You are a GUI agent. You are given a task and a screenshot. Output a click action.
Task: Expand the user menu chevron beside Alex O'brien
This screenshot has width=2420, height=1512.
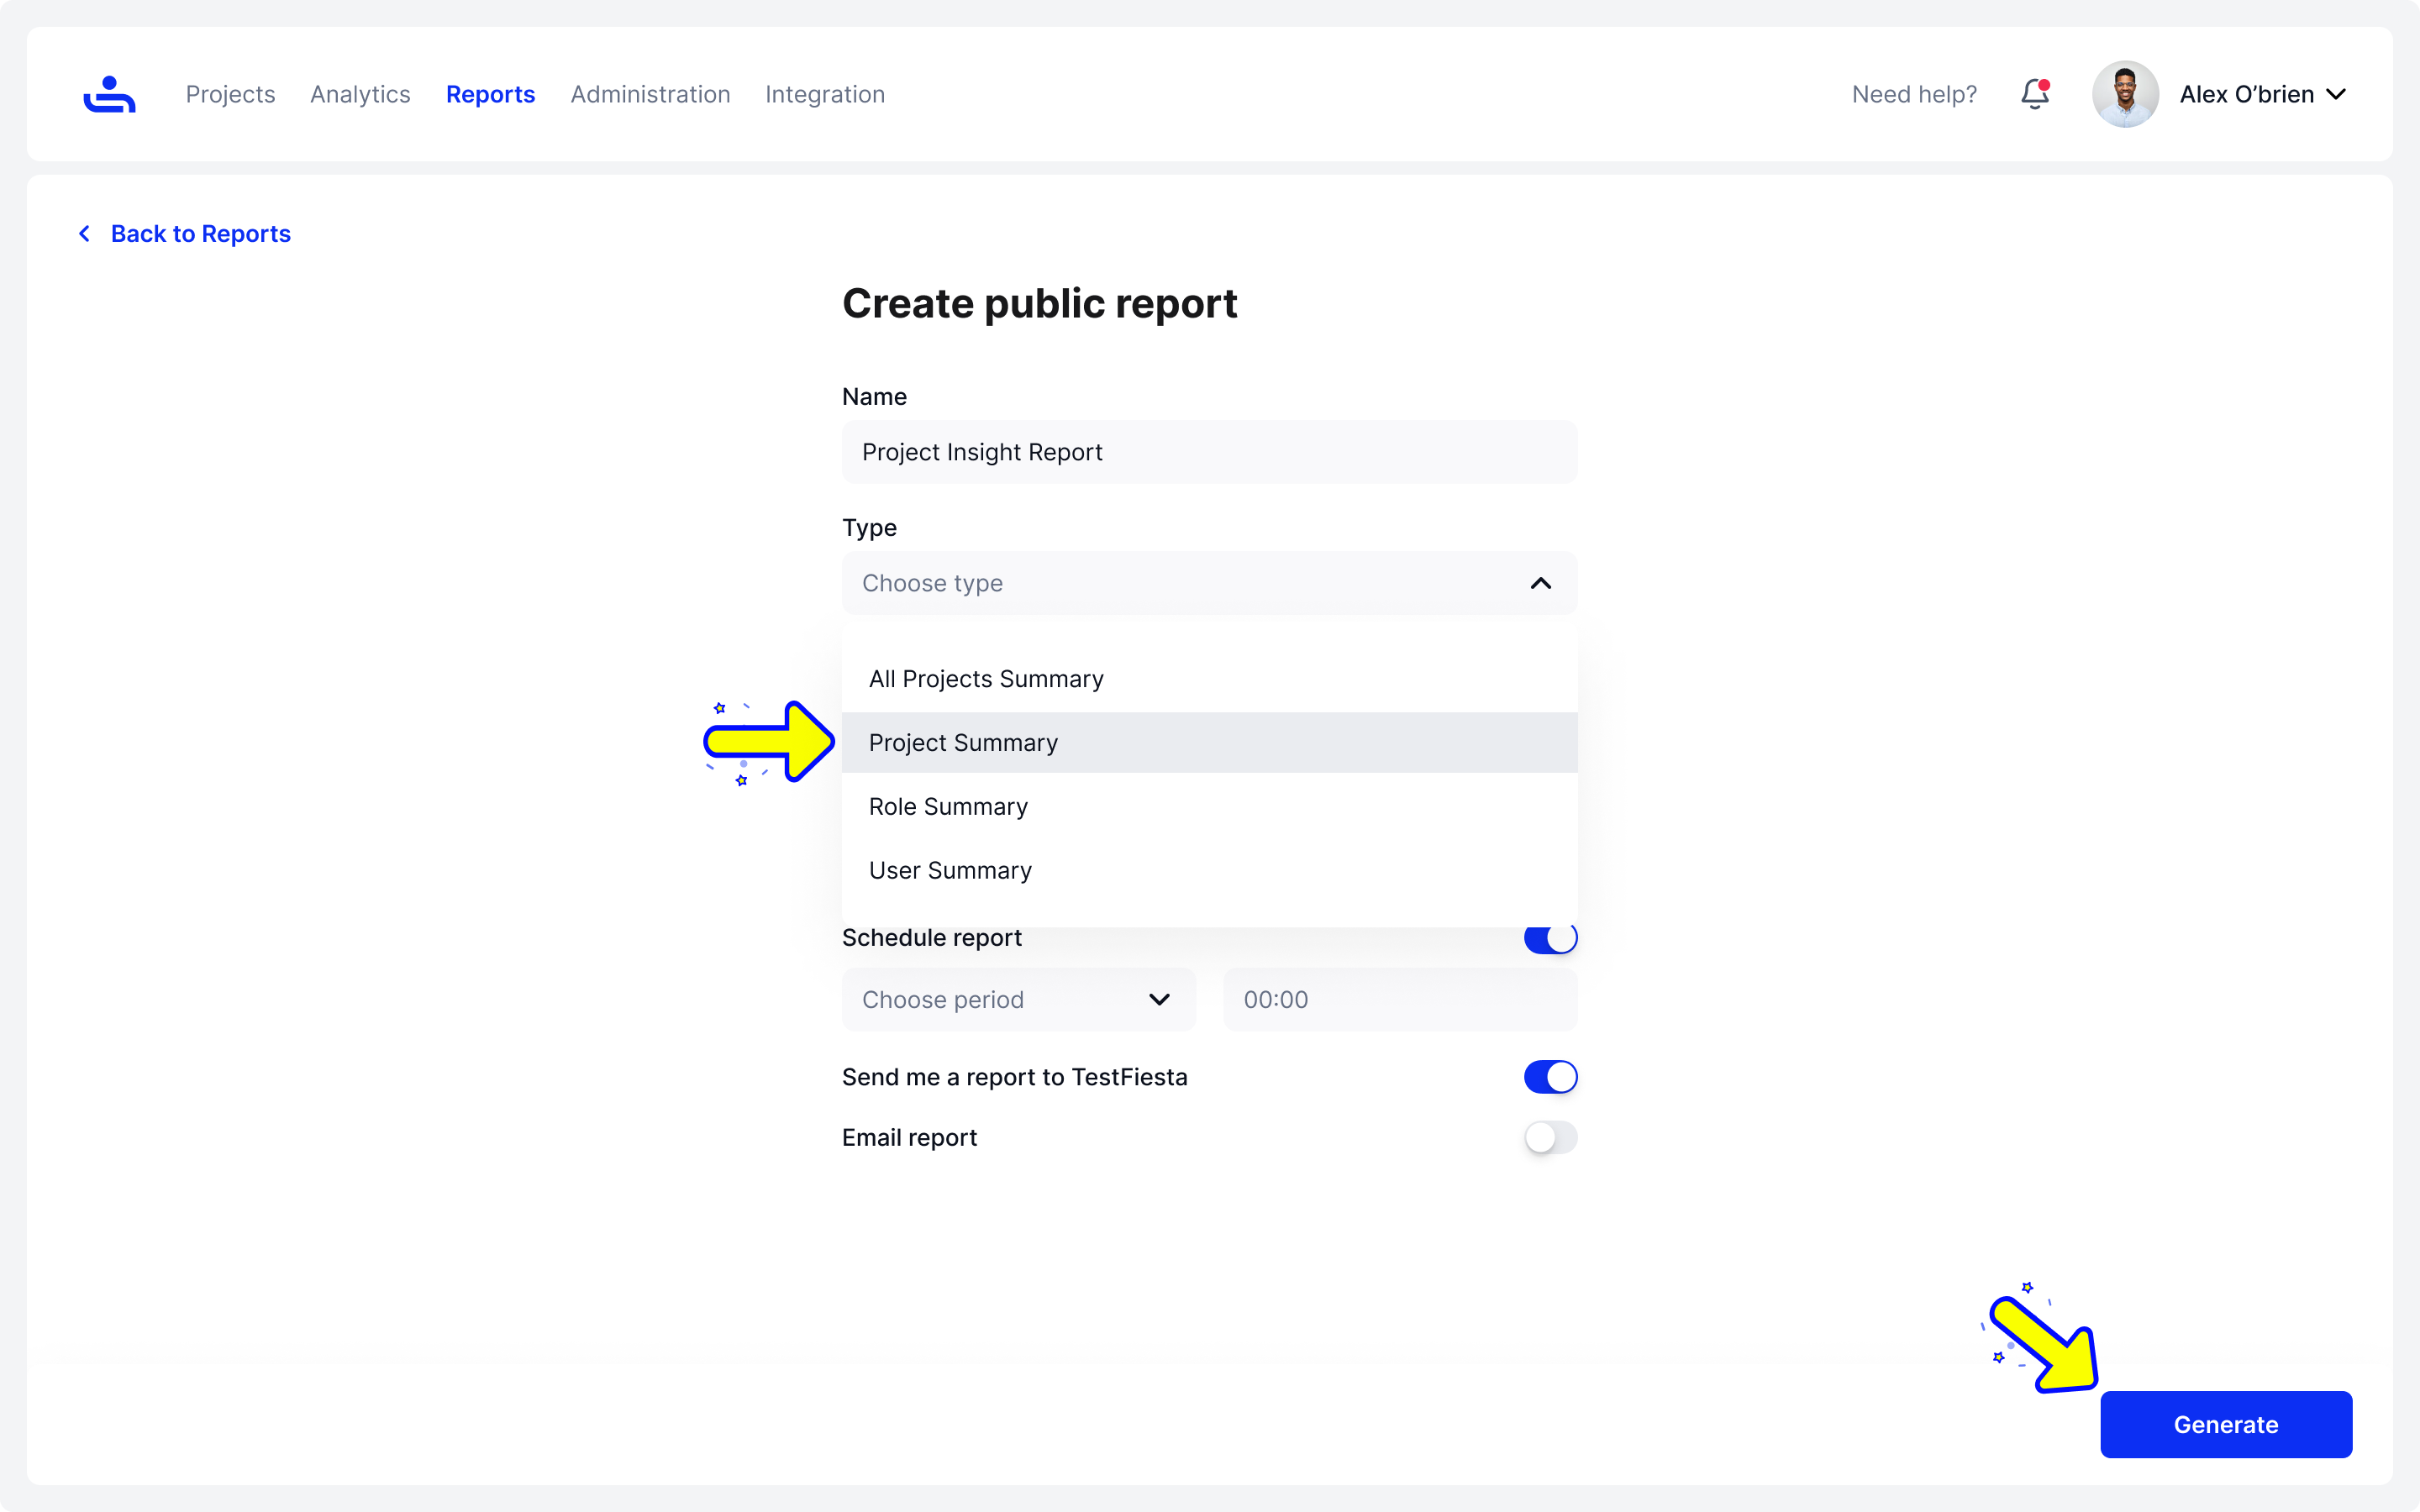(2336, 94)
